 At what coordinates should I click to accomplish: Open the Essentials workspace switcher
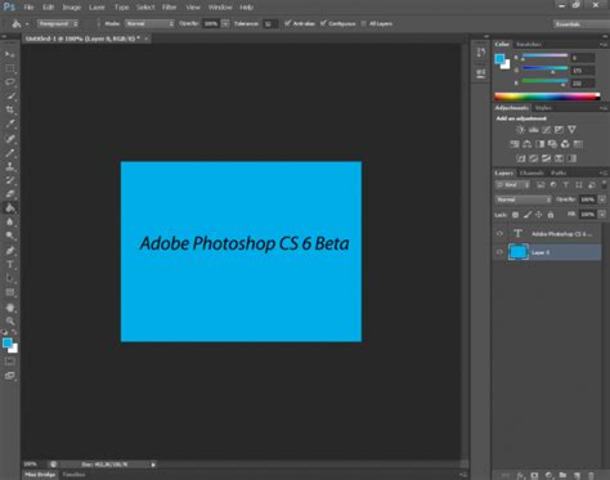click(x=581, y=24)
